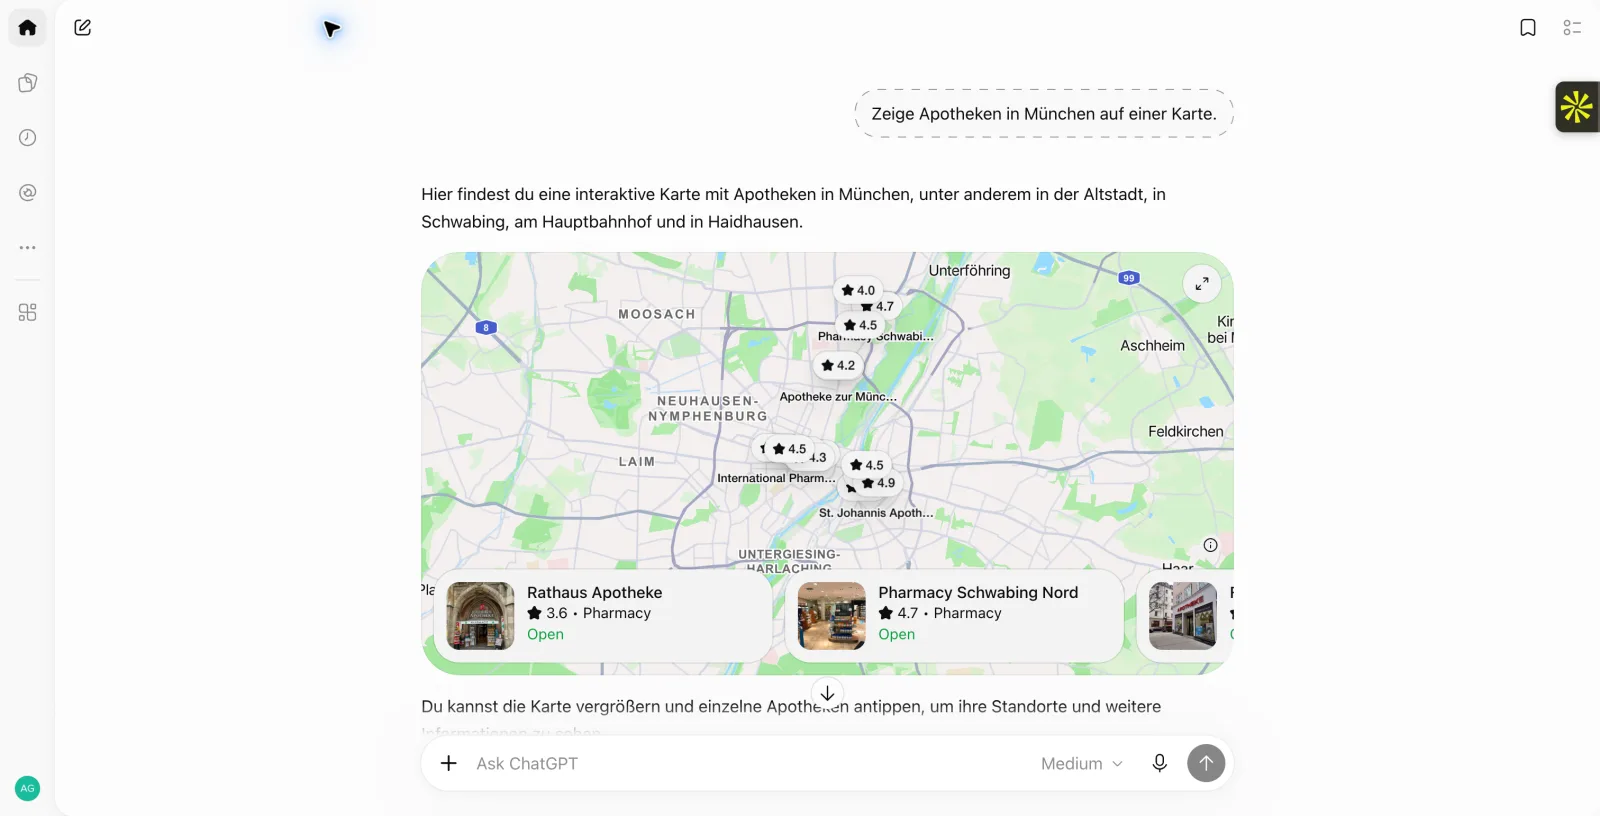Click the International Pharm... map label
The height and width of the screenshot is (816, 1600).
point(776,478)
